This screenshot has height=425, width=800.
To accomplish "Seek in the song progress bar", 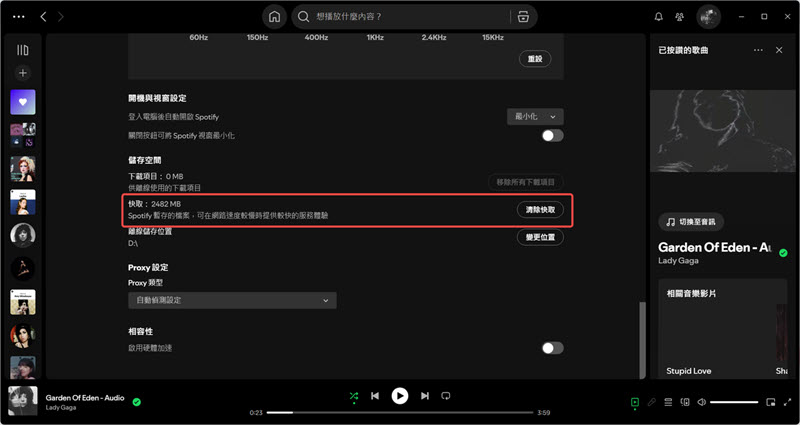I will tap(400, 412).
